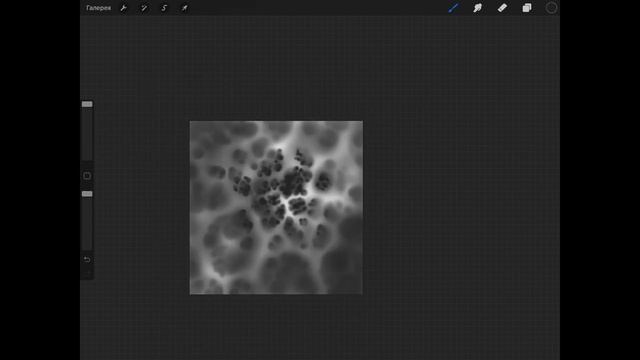Tap the square modify button in sidebar
640x360 pixels.
click(x=87, y=176)
